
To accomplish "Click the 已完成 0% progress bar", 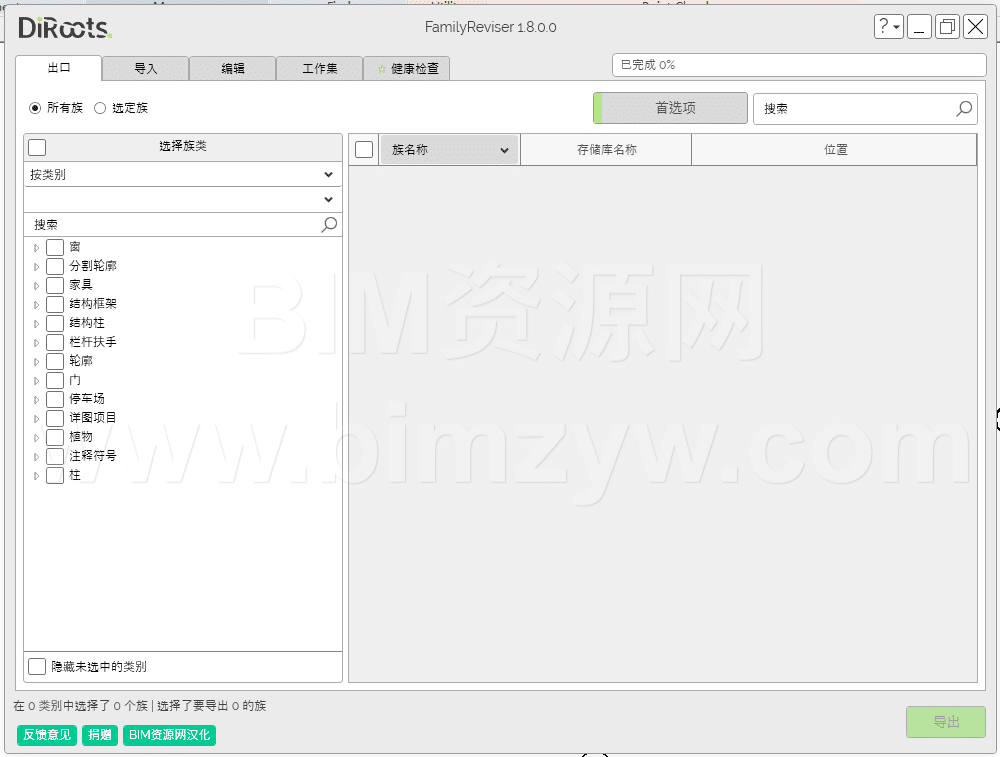I will [798, 65].
